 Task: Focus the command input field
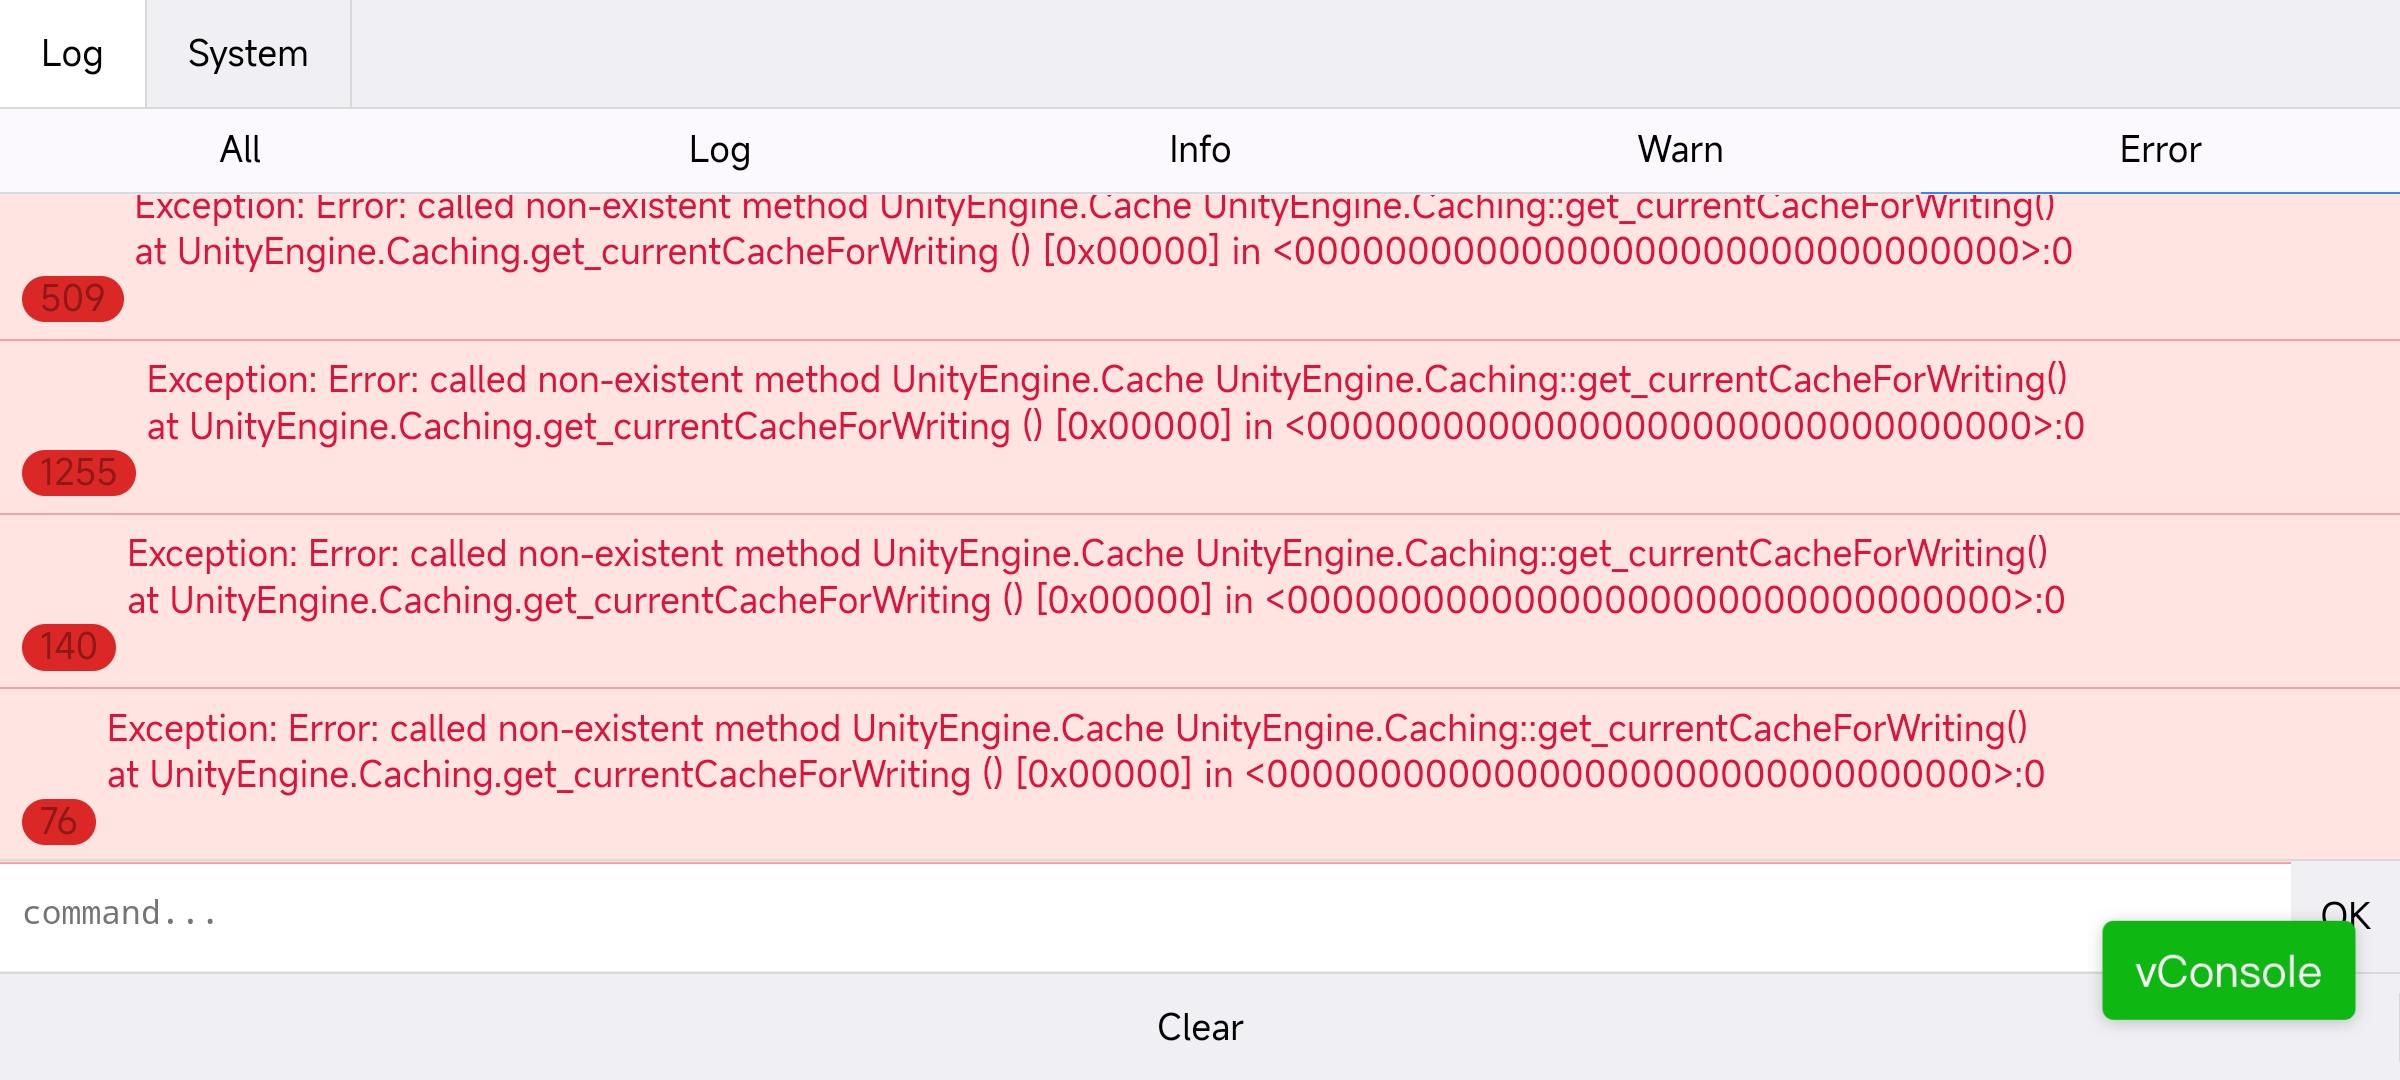(1100, 914)
